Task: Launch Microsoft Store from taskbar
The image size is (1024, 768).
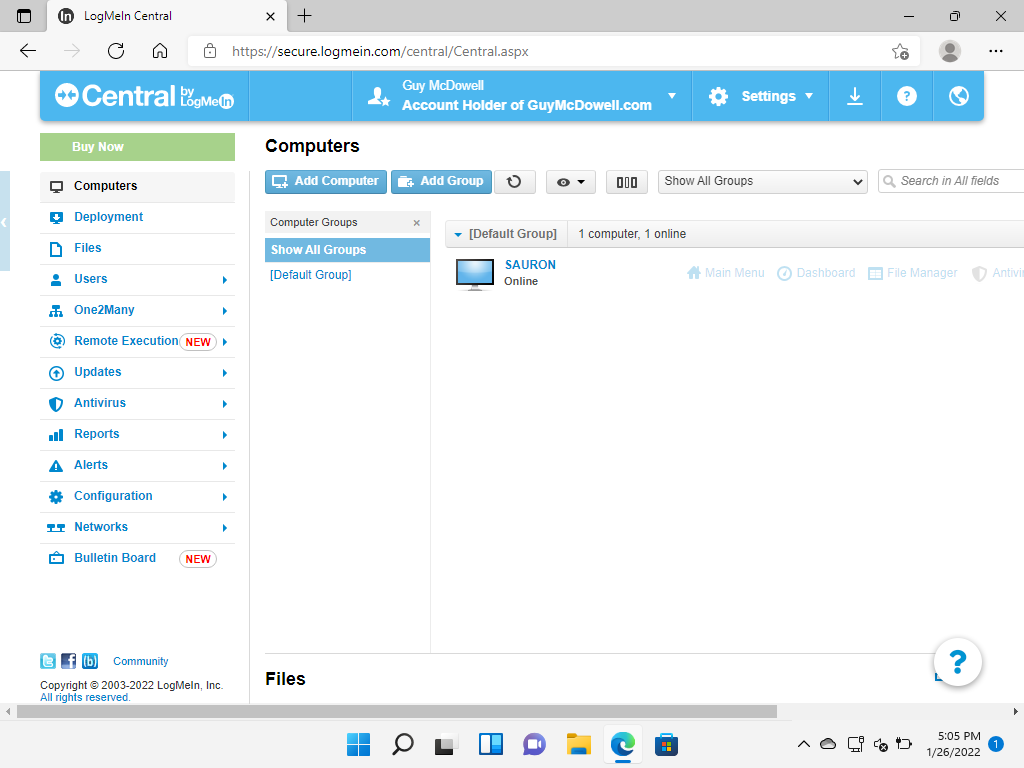Action: pyautogui.click(x=666, y=744)
